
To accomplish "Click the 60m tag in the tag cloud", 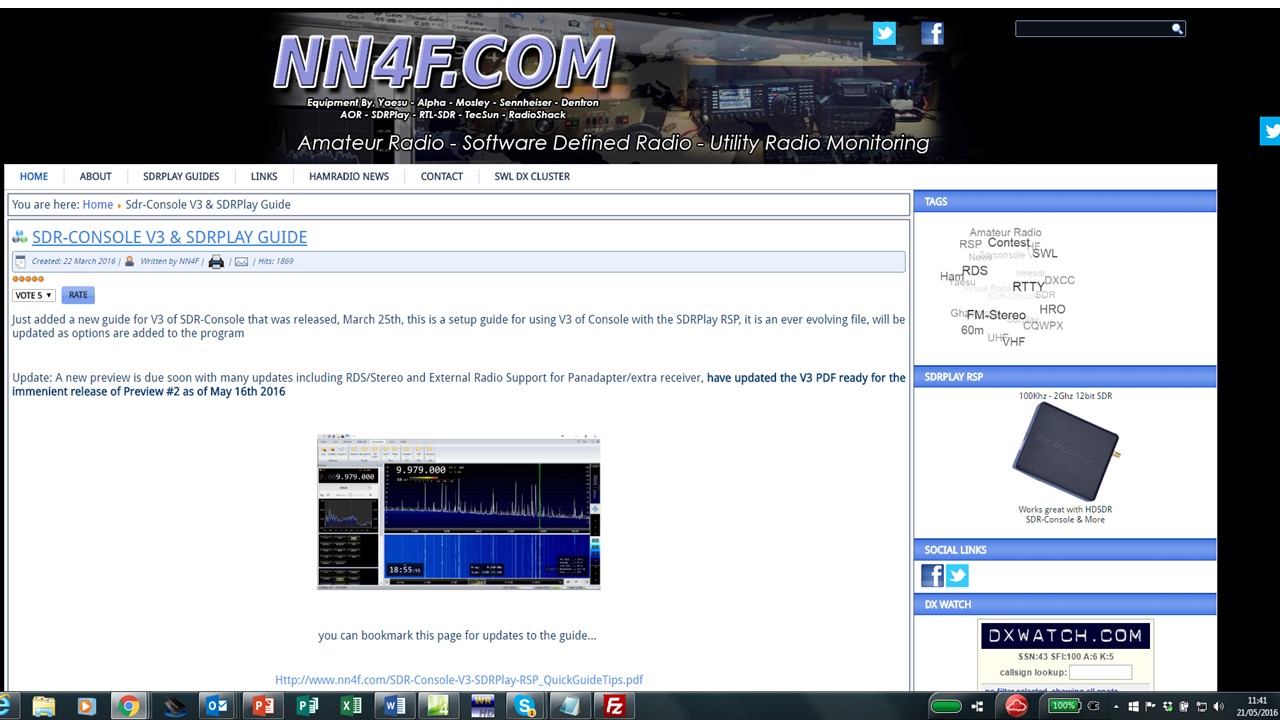I will click(x=972, y=330).
